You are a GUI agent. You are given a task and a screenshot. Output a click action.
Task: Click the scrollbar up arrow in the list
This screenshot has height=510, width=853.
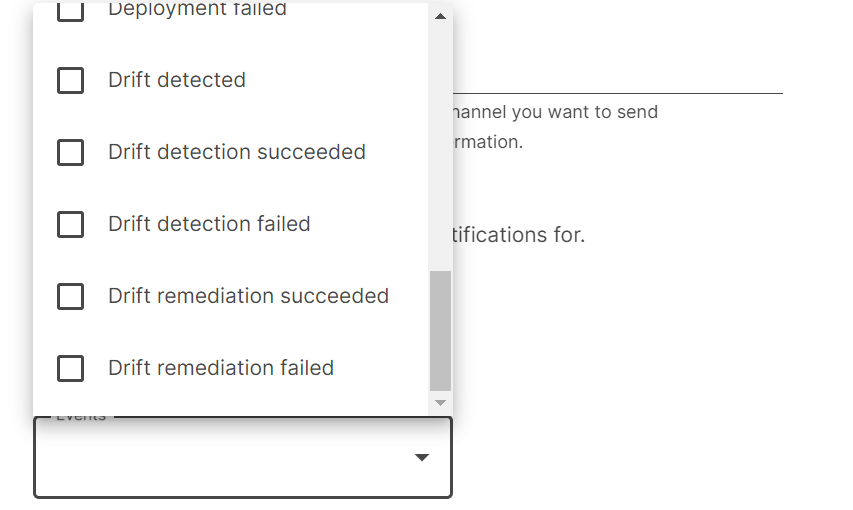point(441,17)
